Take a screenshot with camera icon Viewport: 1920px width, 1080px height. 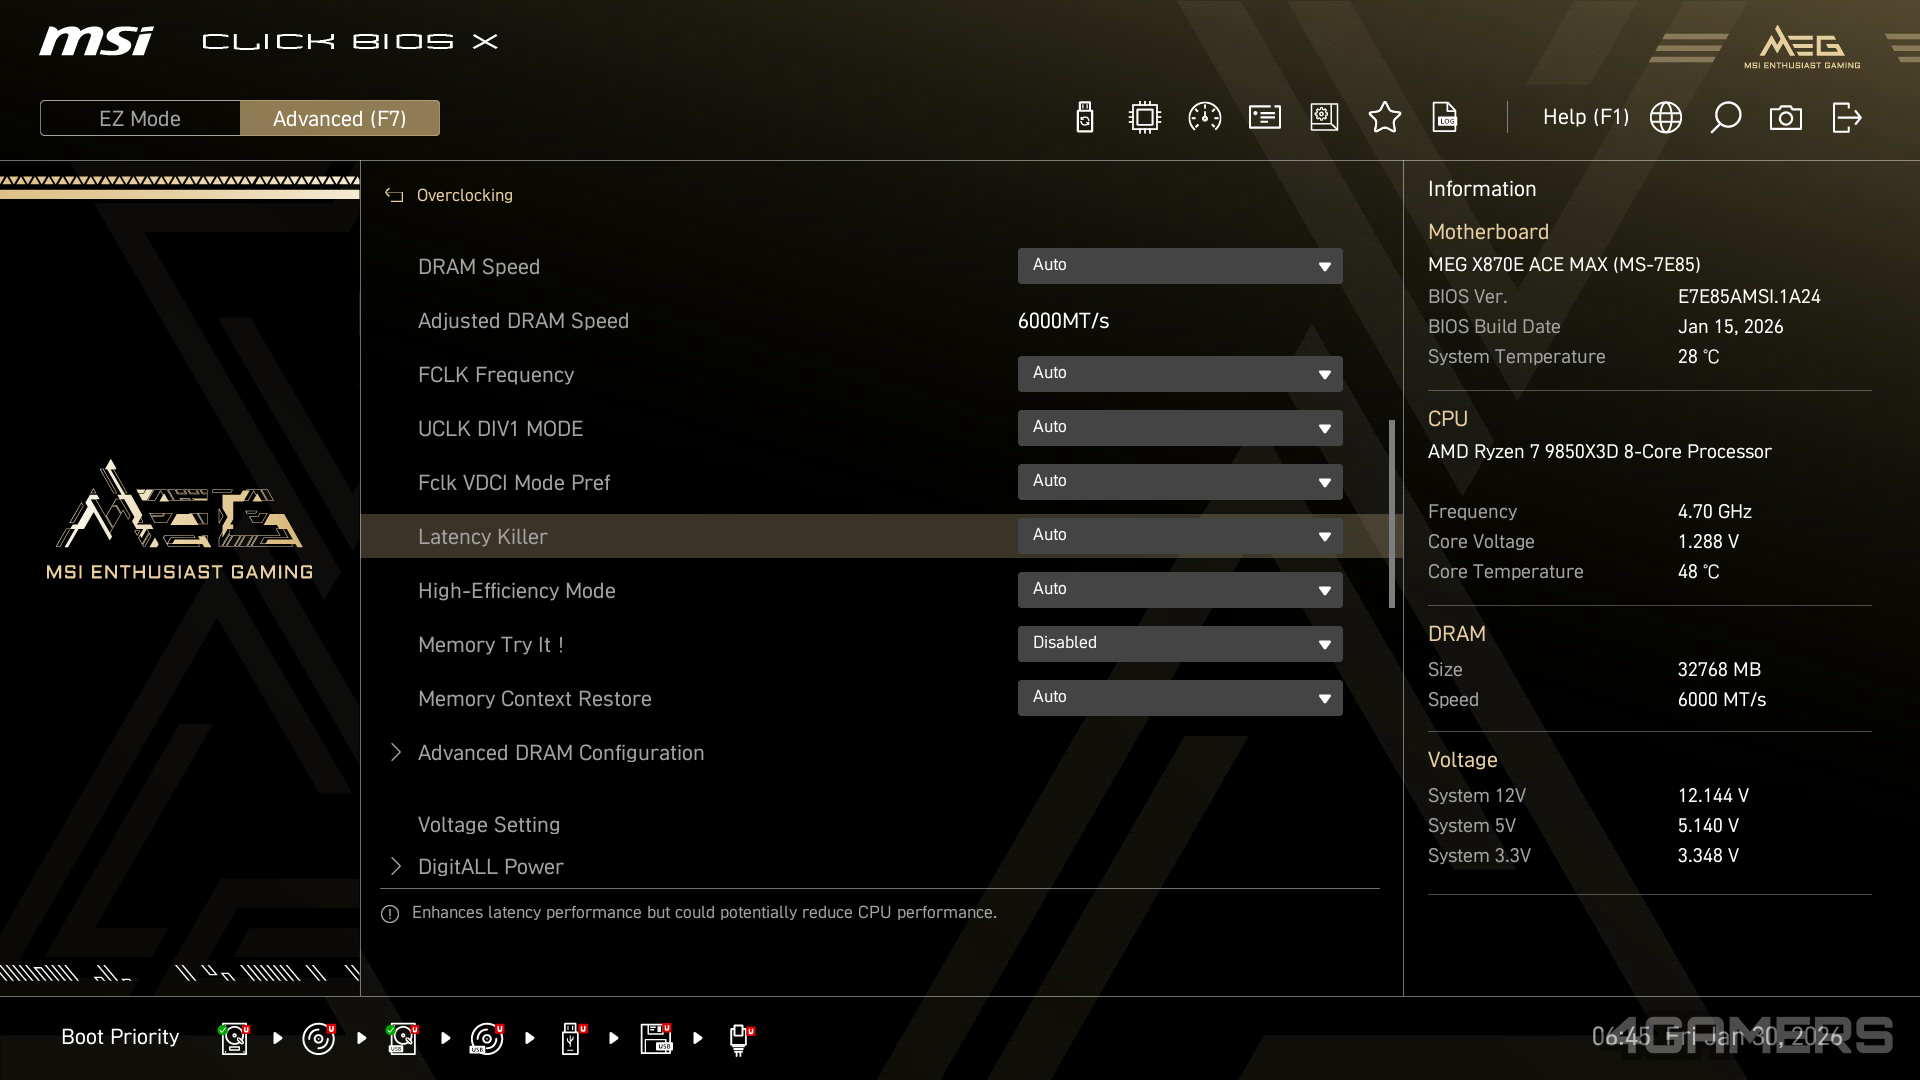tap(1785, 117)
